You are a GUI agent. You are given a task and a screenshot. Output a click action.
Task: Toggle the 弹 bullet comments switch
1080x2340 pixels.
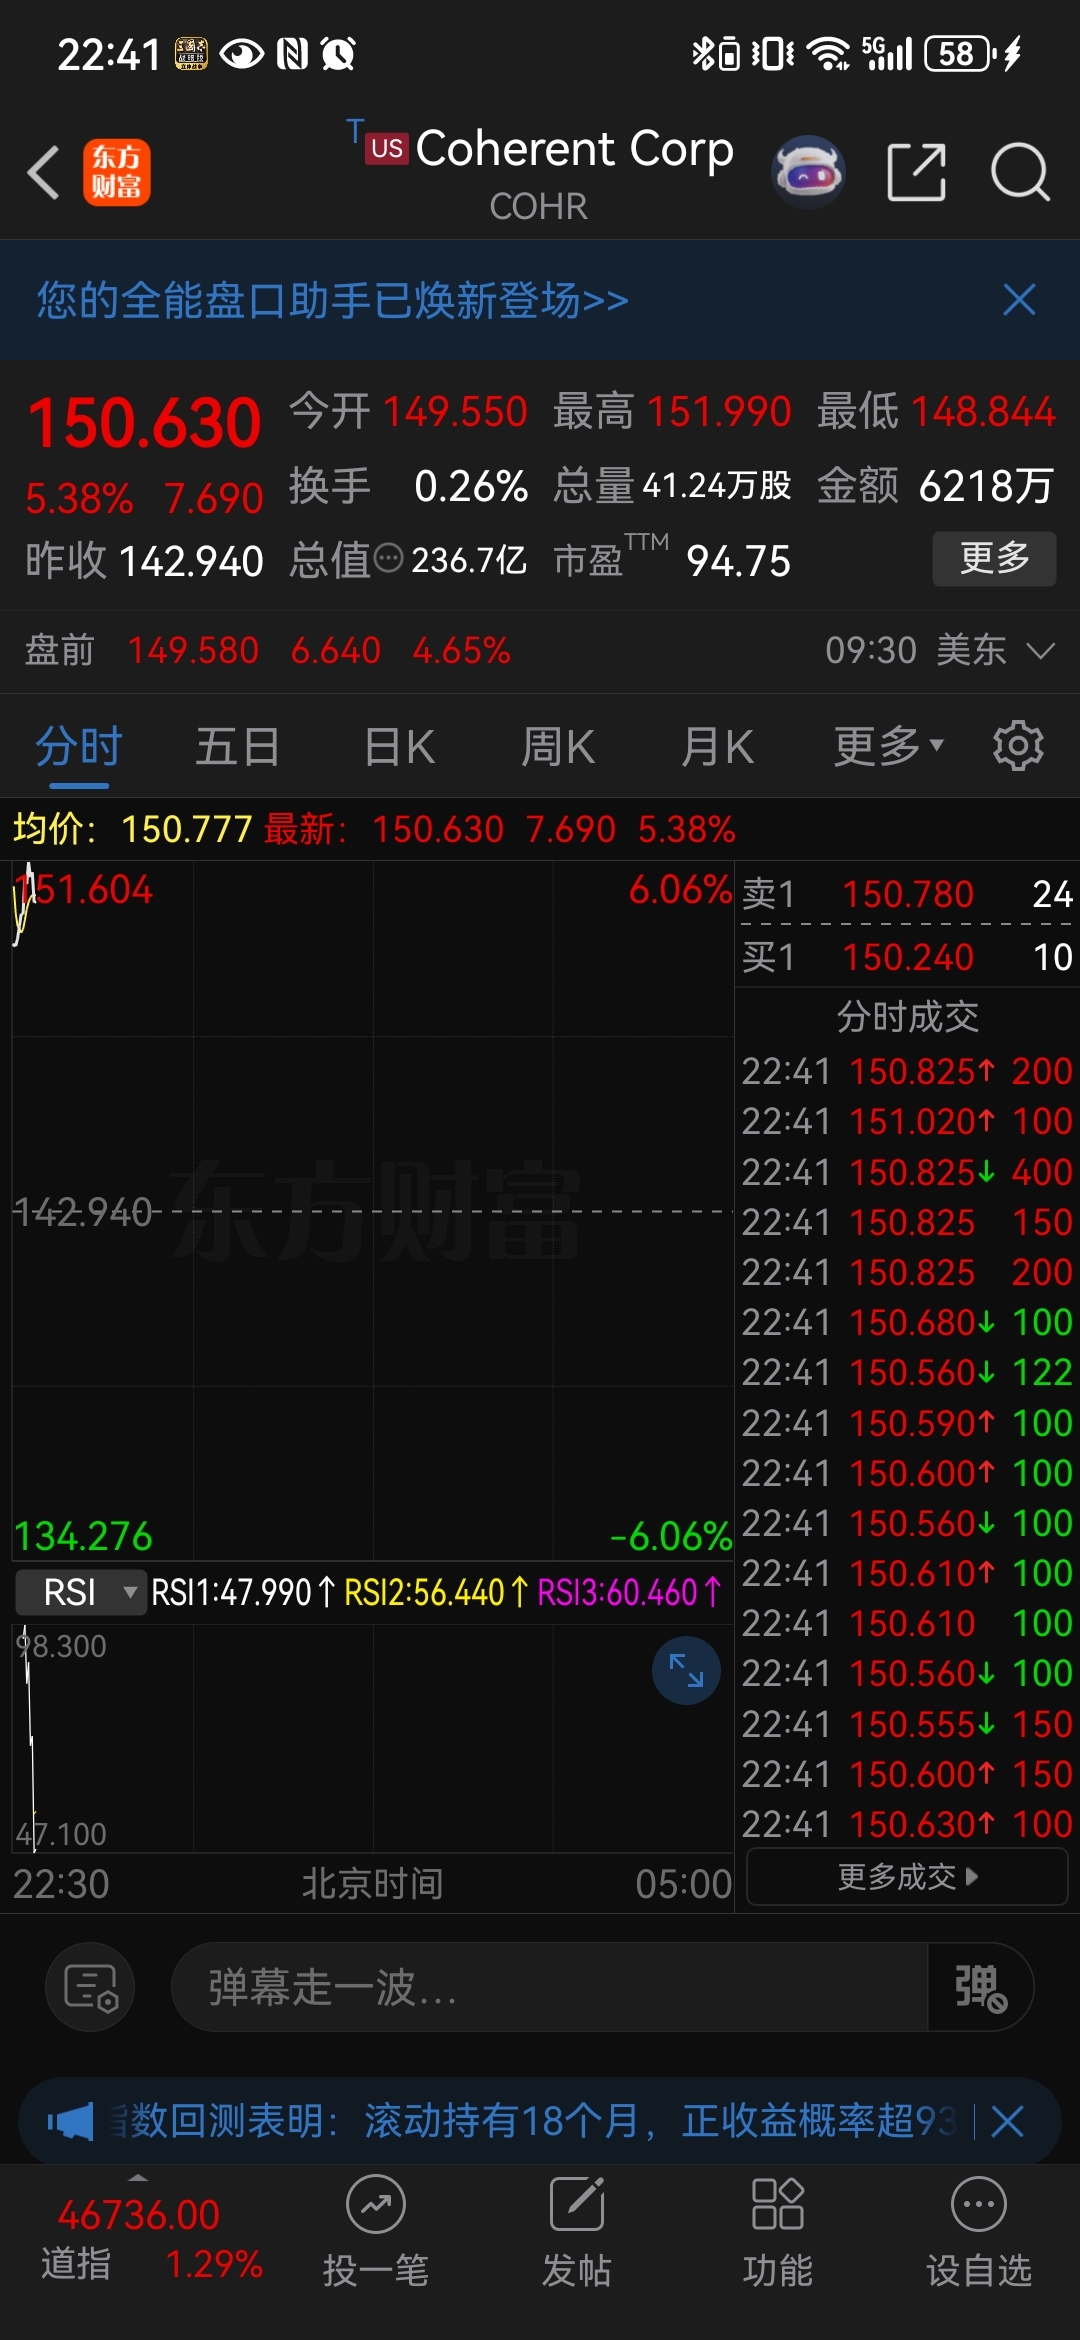coord(980,1987)
